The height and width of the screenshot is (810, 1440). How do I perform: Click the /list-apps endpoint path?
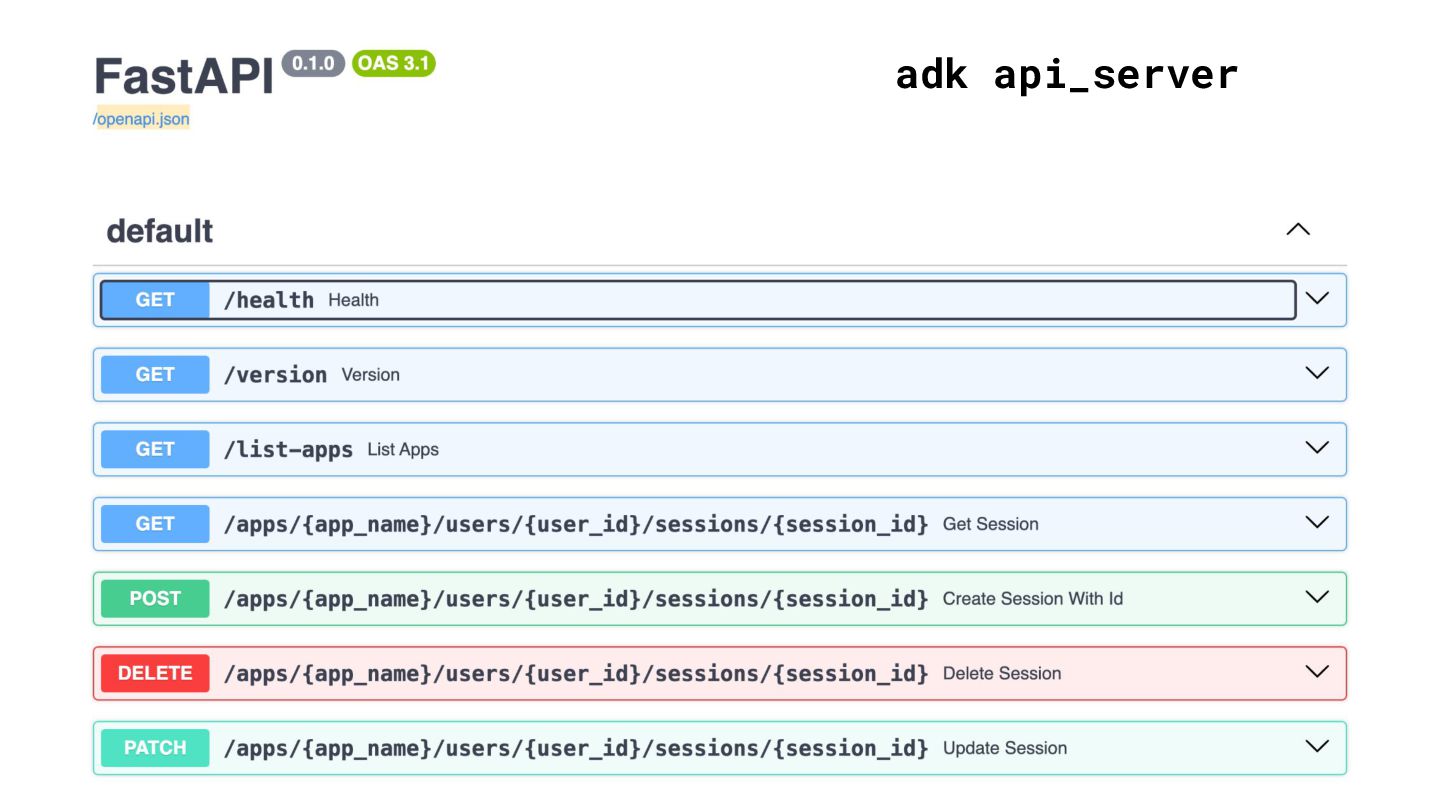click(x=288, y=450)
